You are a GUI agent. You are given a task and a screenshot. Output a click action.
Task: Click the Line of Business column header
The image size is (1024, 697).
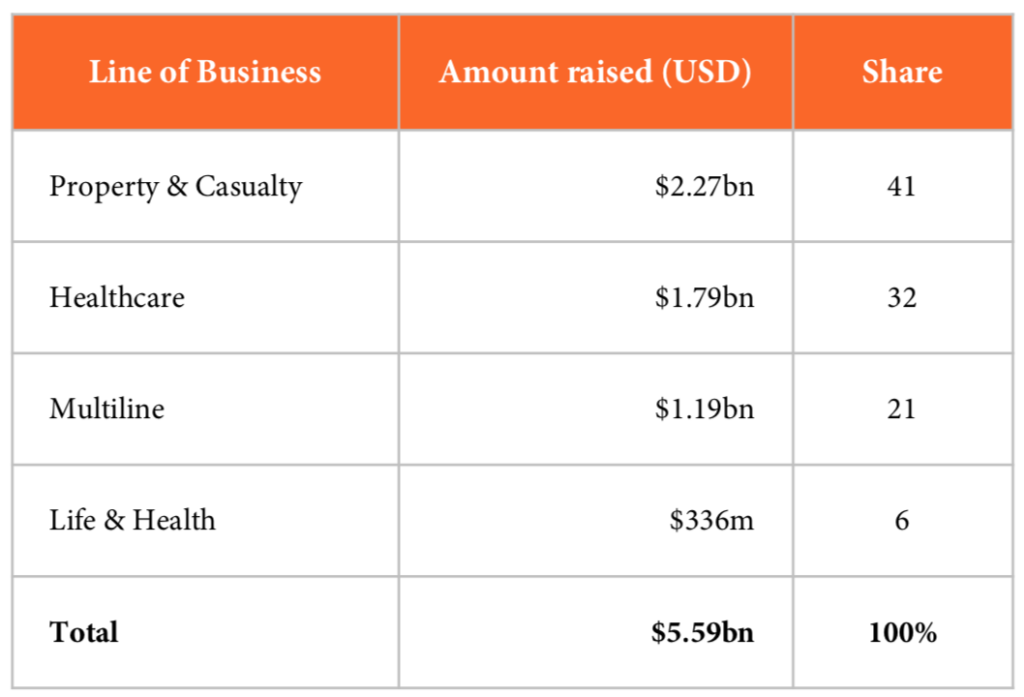[205, 72]
